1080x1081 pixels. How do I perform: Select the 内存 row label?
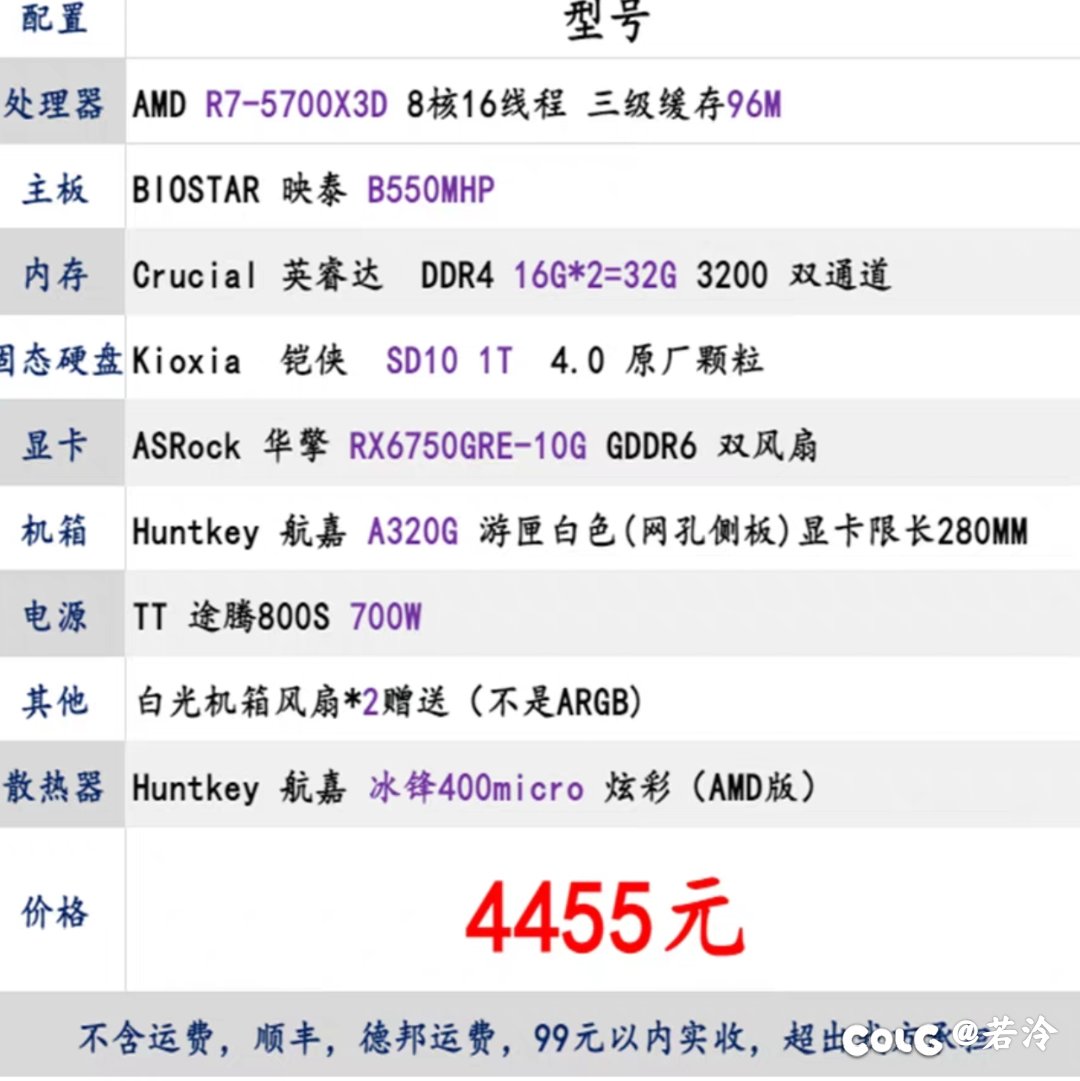pos(55,275)
